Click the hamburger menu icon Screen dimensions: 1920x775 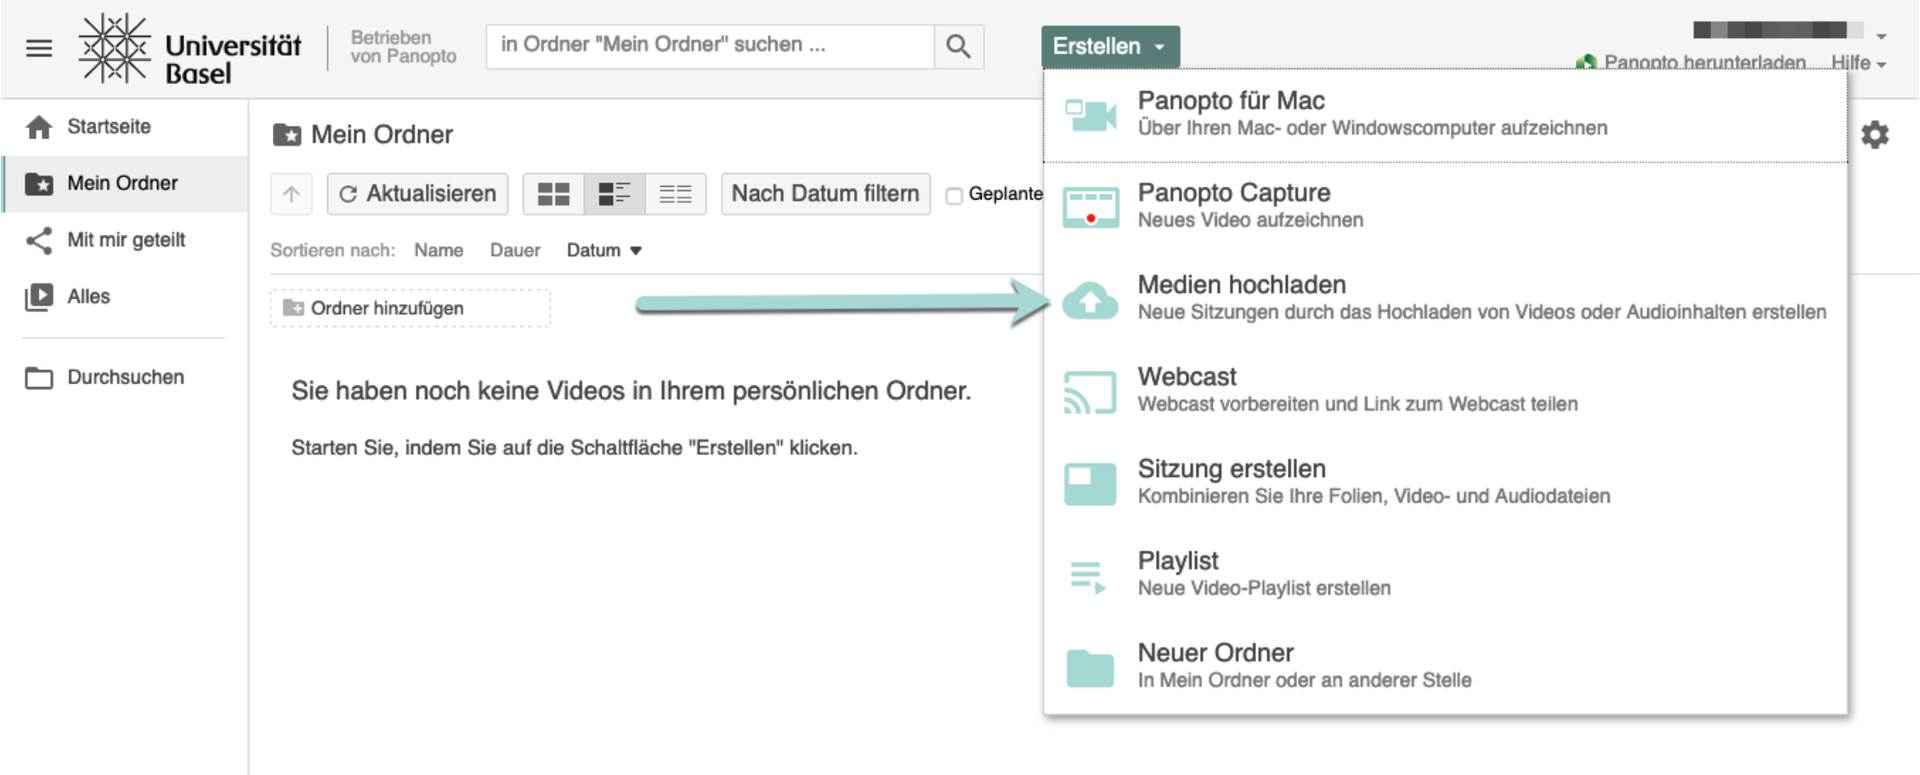coord(39,48)
